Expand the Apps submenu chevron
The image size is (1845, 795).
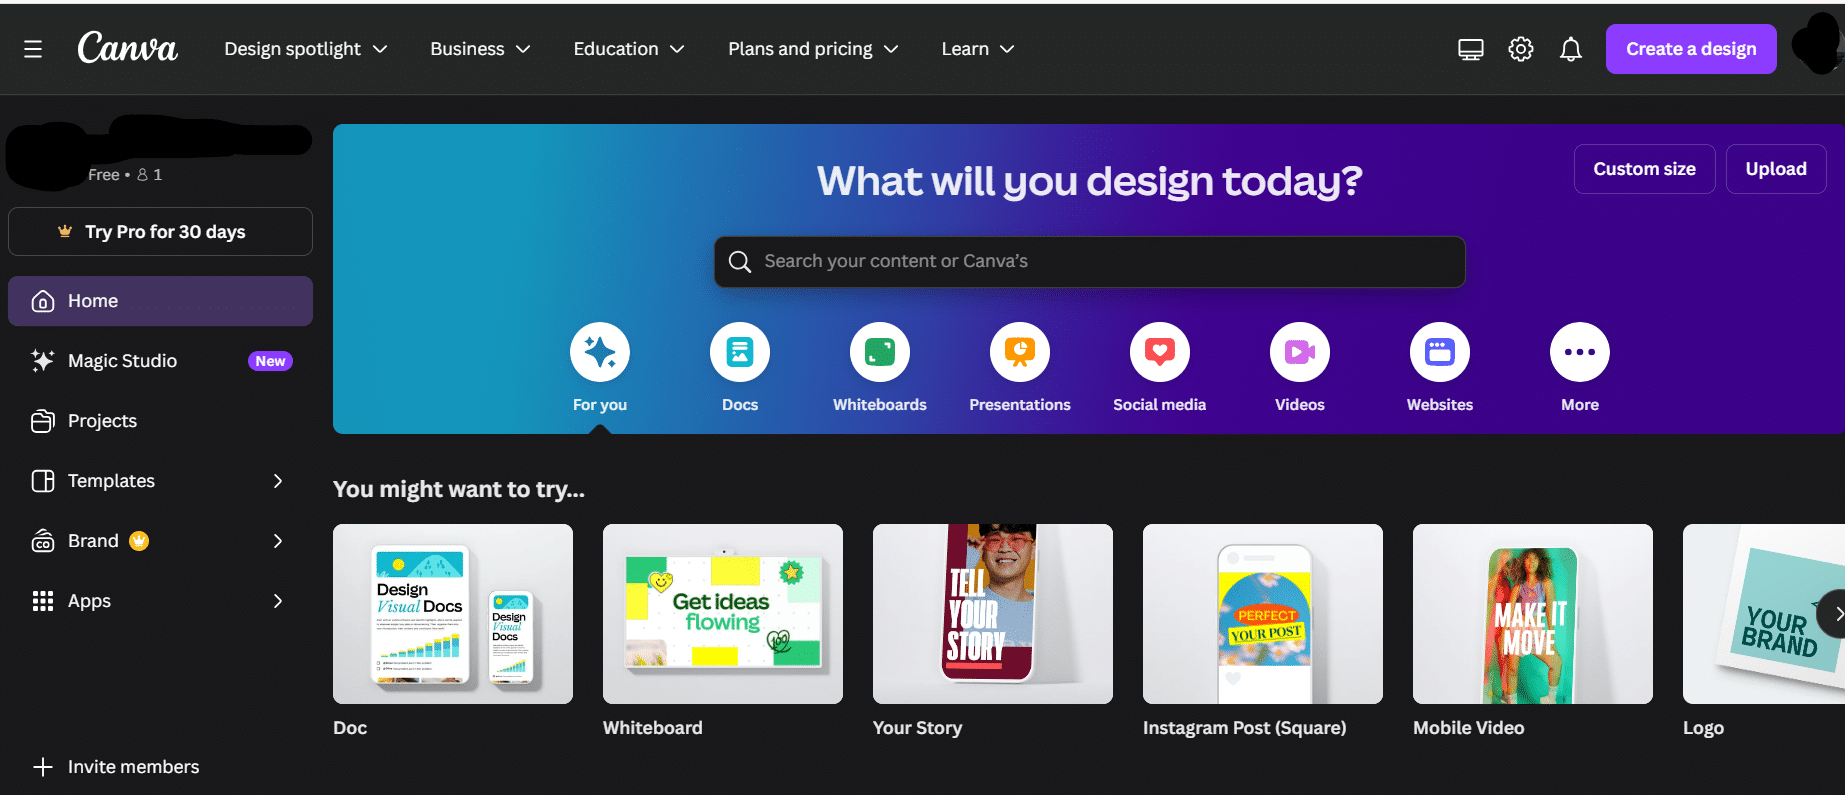pos(278,601)
